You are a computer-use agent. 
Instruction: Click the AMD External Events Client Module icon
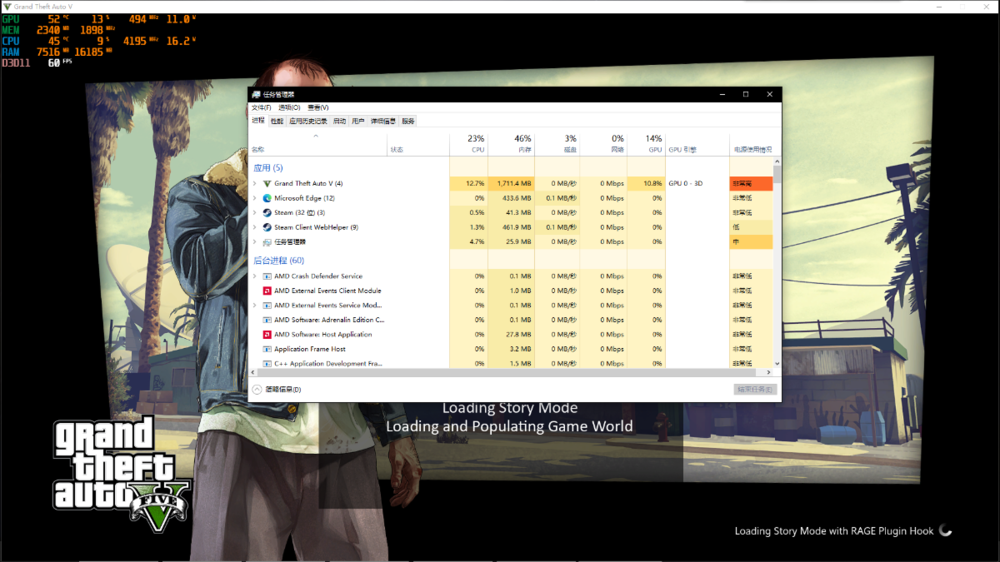pos(267,291)
